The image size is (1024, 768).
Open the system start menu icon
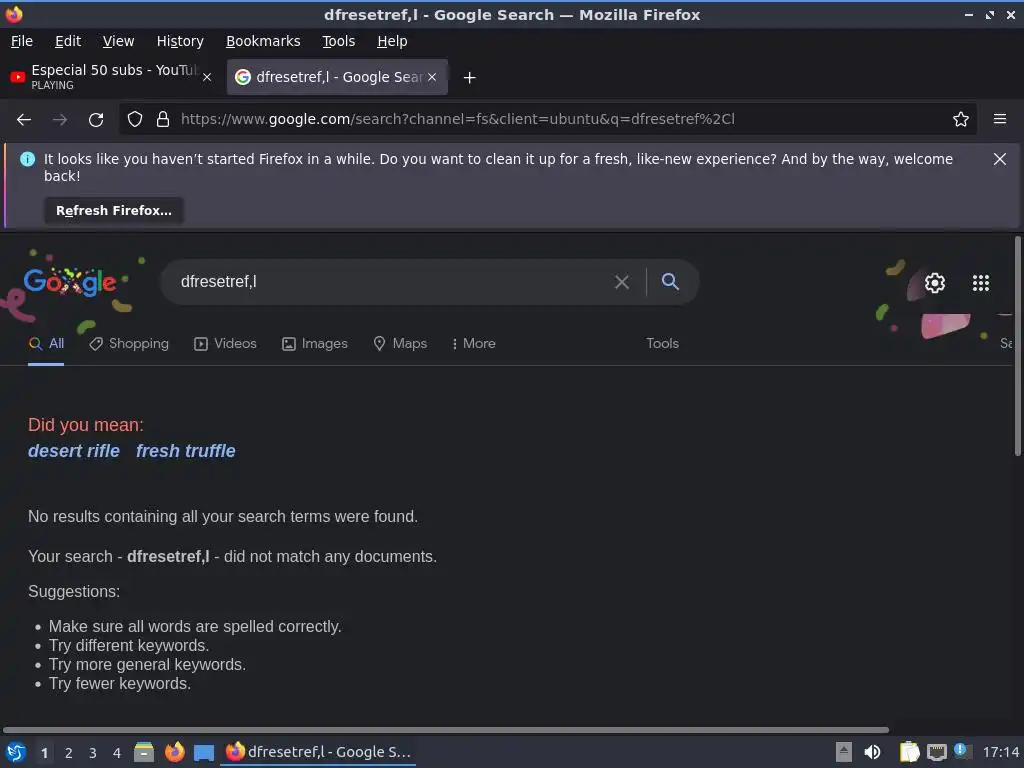click(x=16, y=753)
